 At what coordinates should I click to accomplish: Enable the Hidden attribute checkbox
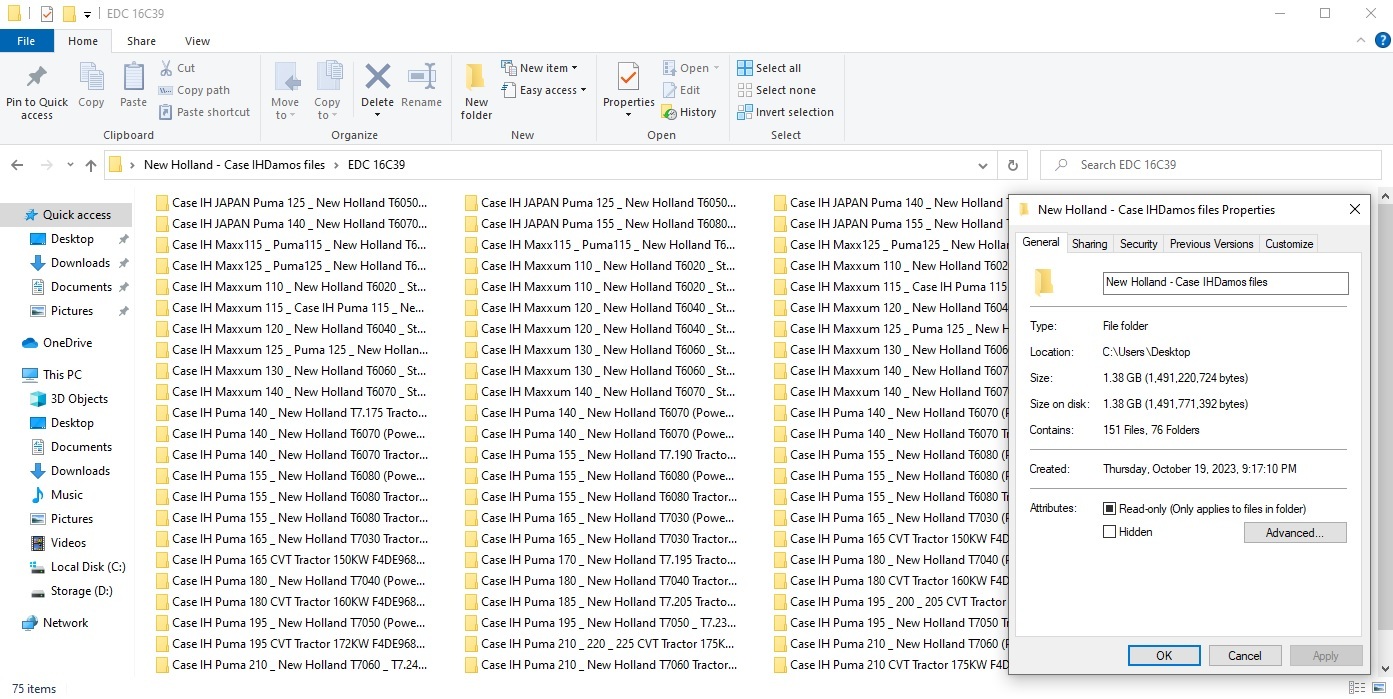pyautogui.click(x=1109, y=532)
